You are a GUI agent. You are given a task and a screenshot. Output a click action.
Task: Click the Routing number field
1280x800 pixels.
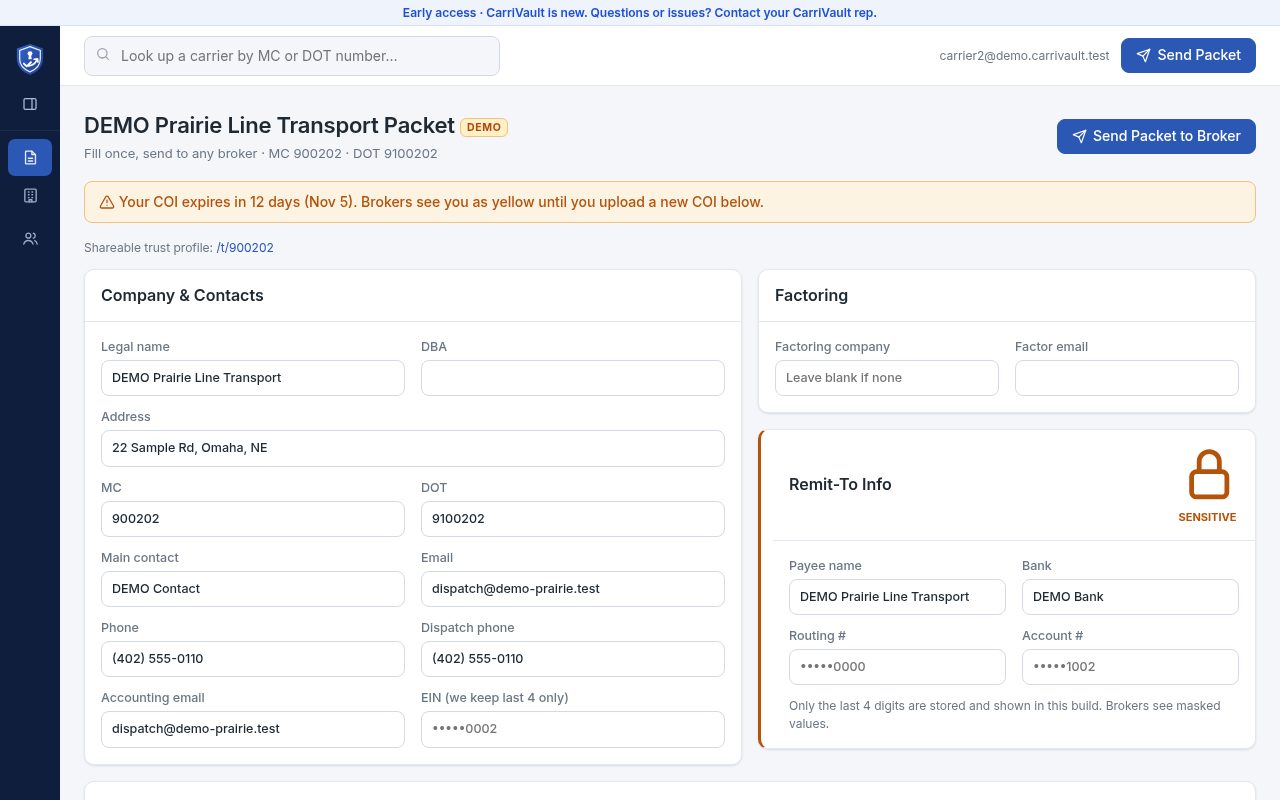click(897, 667)
